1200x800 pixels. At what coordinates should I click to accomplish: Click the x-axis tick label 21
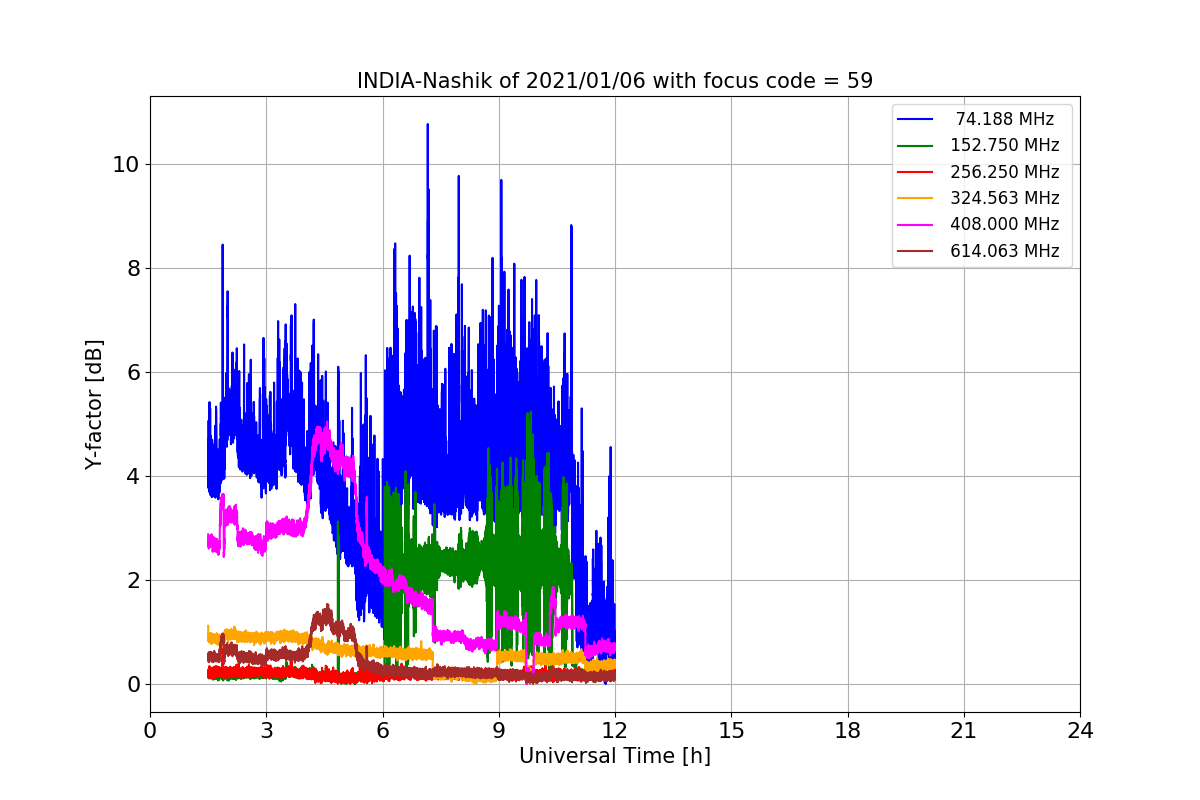(964, 731)
